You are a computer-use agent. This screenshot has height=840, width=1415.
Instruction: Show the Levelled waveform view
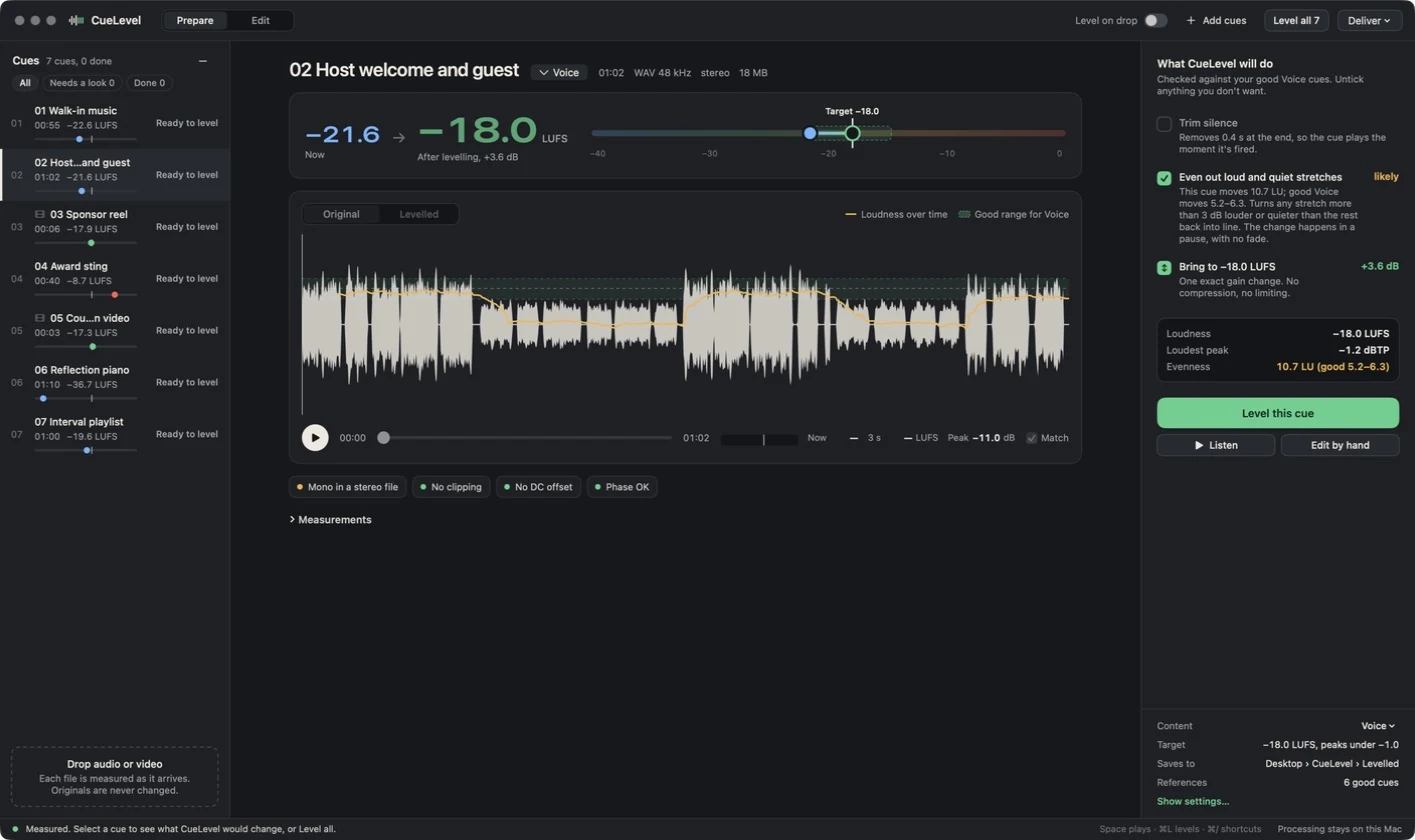tap(419, 214)
